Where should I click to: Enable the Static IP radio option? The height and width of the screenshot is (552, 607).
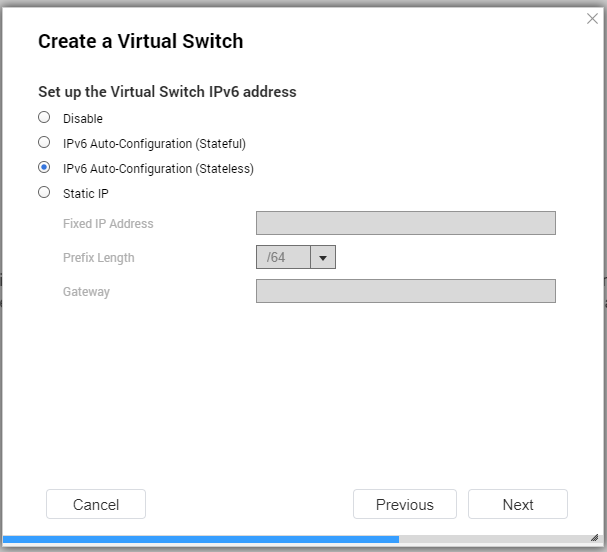click(x=44, y=192)
